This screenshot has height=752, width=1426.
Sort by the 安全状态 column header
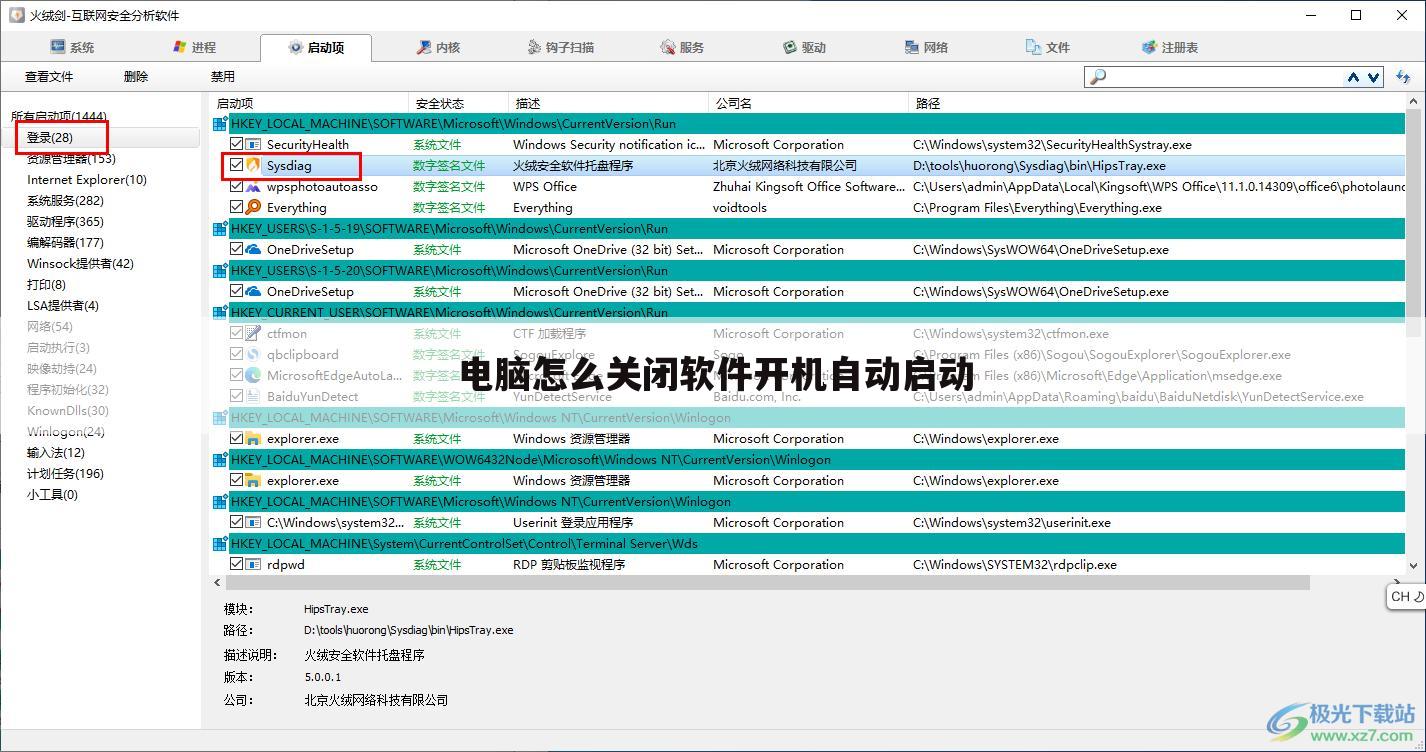459,103
